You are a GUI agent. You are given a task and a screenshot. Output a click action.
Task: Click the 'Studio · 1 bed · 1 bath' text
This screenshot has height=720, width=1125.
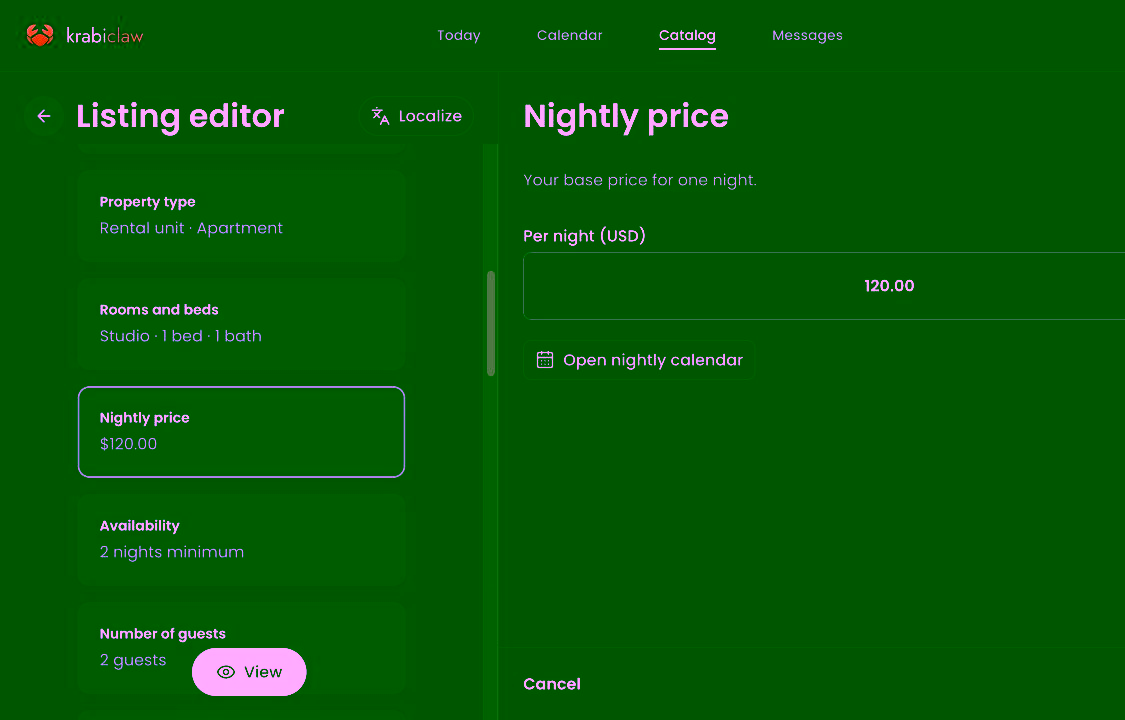180,336
